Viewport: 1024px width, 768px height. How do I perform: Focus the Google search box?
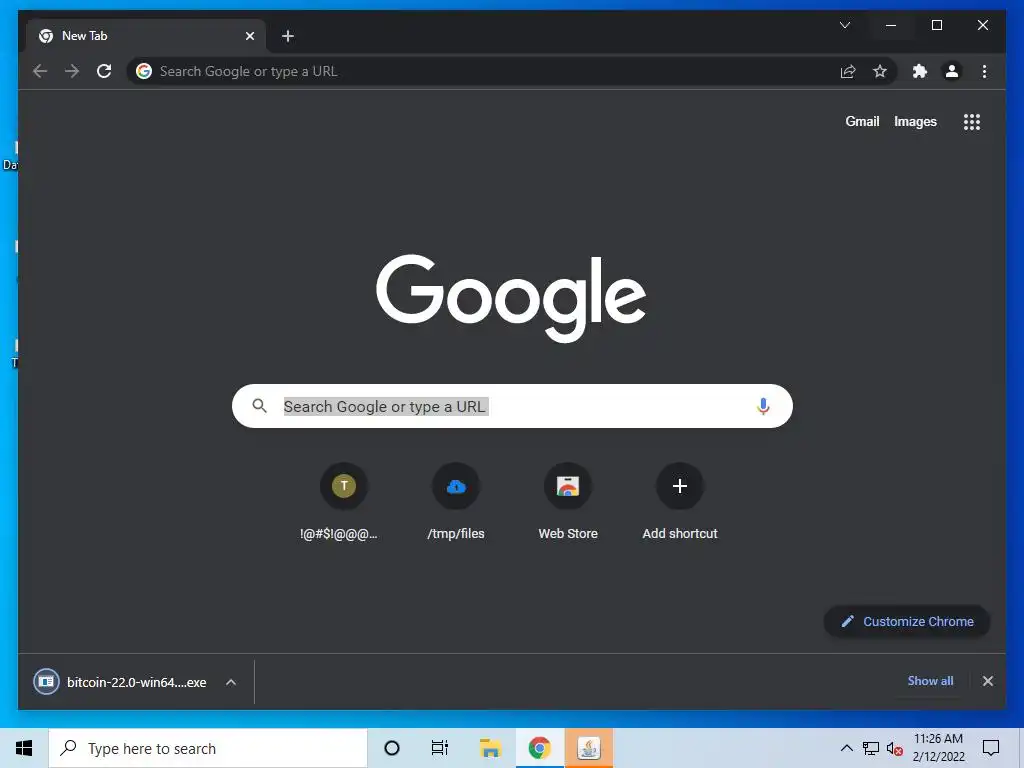(x=512, y=406)
